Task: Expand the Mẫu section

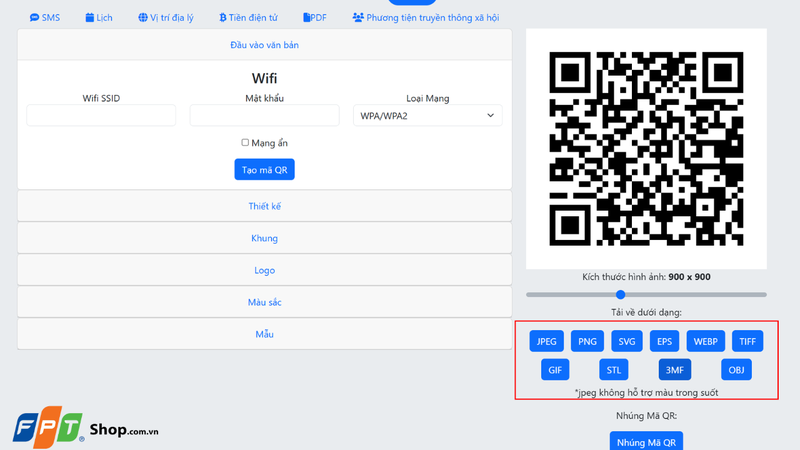Action: point(264,334)
